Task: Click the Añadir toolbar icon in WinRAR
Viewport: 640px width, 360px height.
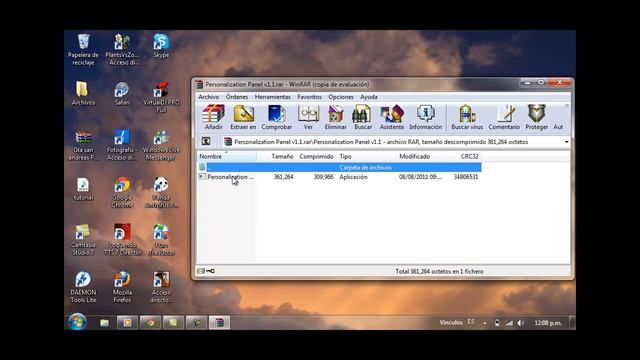Action: pos(213,118)
